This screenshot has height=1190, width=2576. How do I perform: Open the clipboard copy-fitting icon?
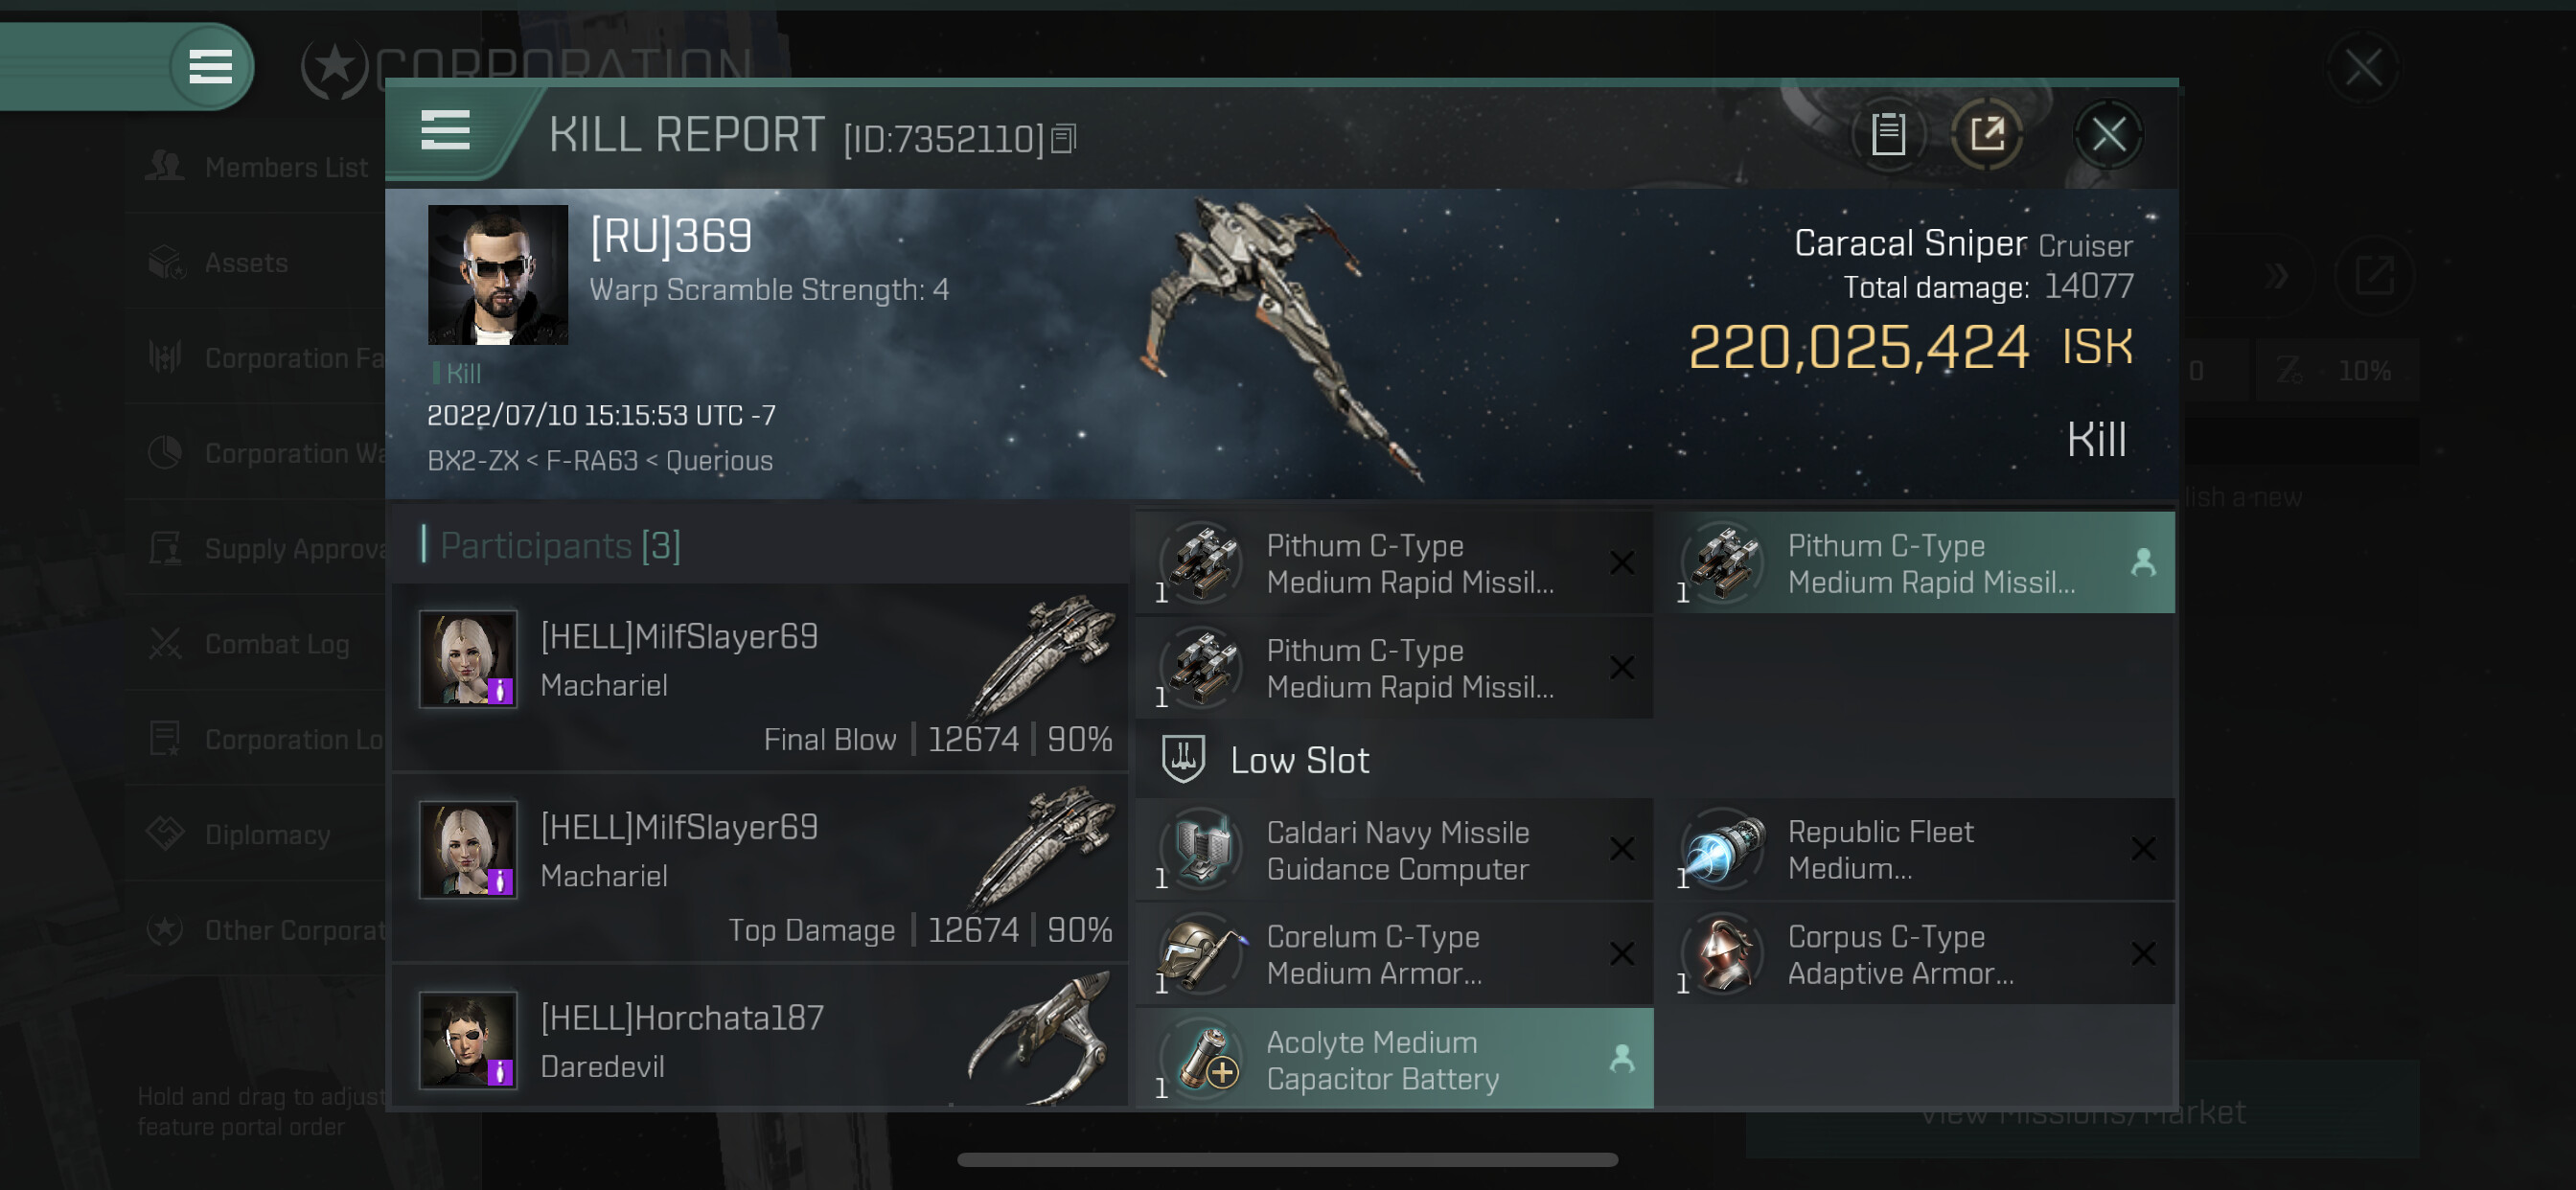click(1888, 134)
